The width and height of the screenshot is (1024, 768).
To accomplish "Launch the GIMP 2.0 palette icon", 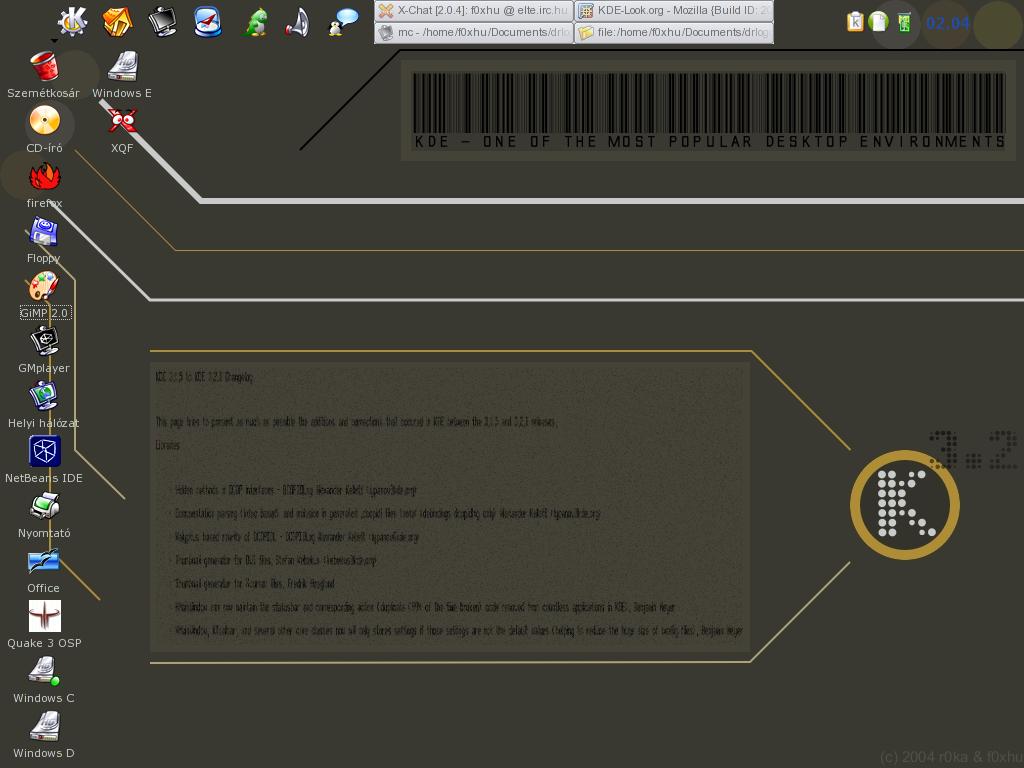I will coord(44,286).
